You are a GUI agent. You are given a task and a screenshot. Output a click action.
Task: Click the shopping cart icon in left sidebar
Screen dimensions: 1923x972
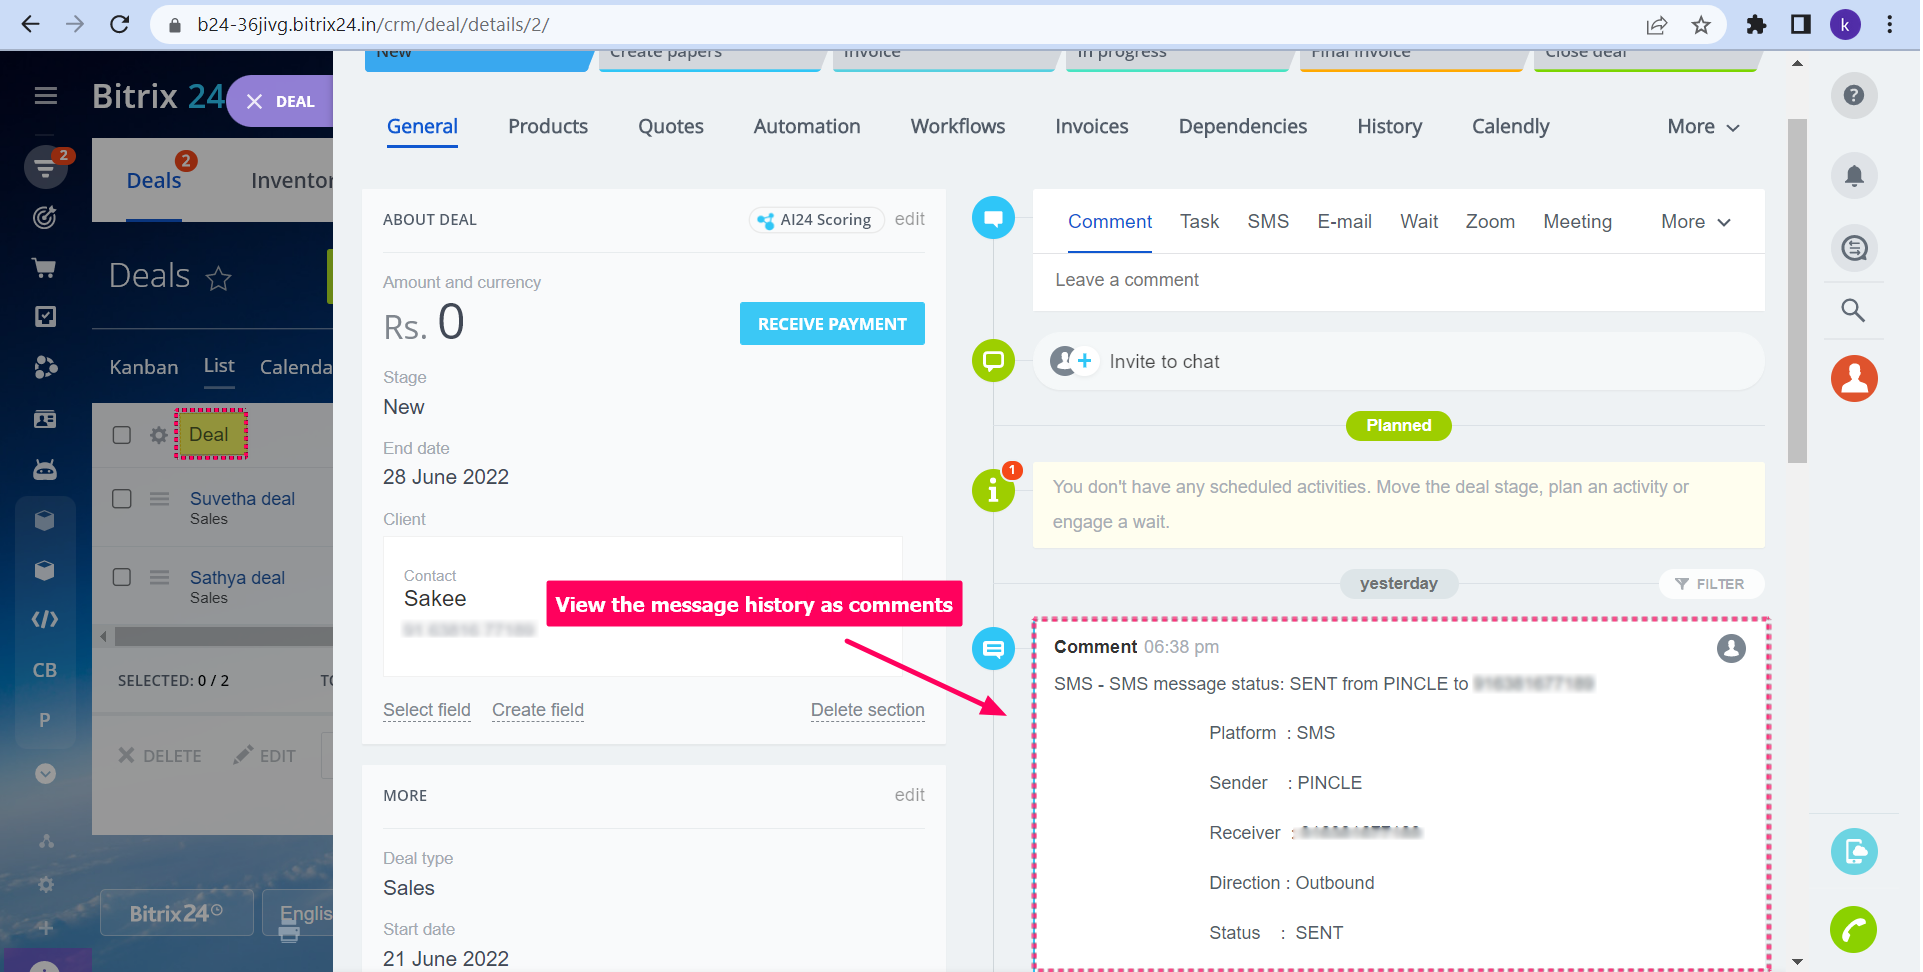point(45,267)
